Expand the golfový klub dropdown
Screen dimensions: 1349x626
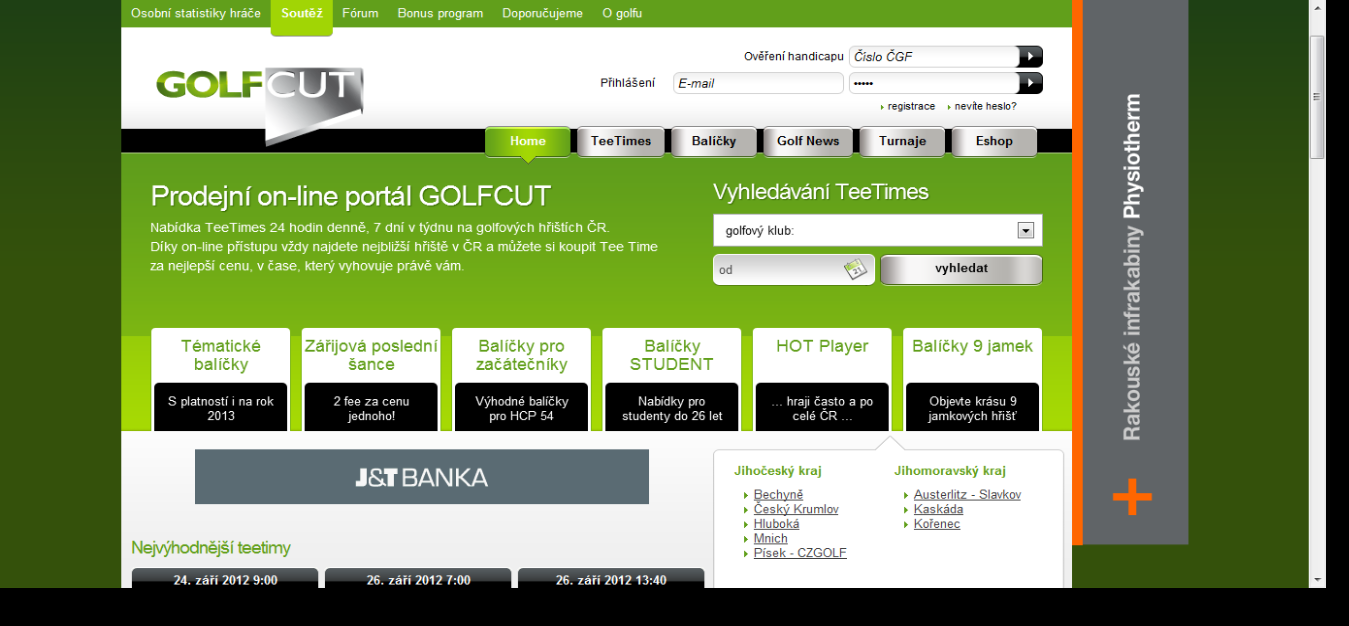(1025, 231)
